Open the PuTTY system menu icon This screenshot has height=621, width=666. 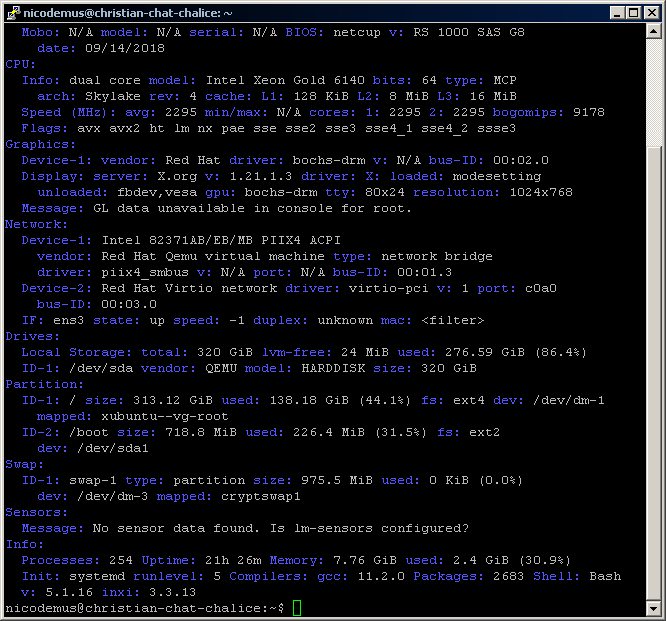(13, 12)
